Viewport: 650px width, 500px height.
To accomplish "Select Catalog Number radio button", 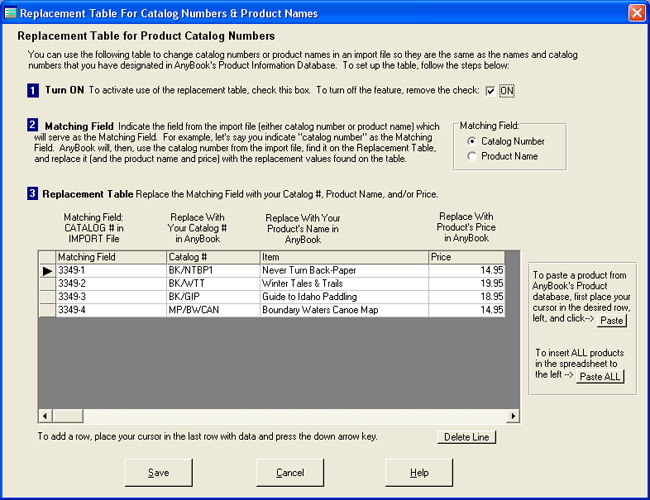I will 472,141.
